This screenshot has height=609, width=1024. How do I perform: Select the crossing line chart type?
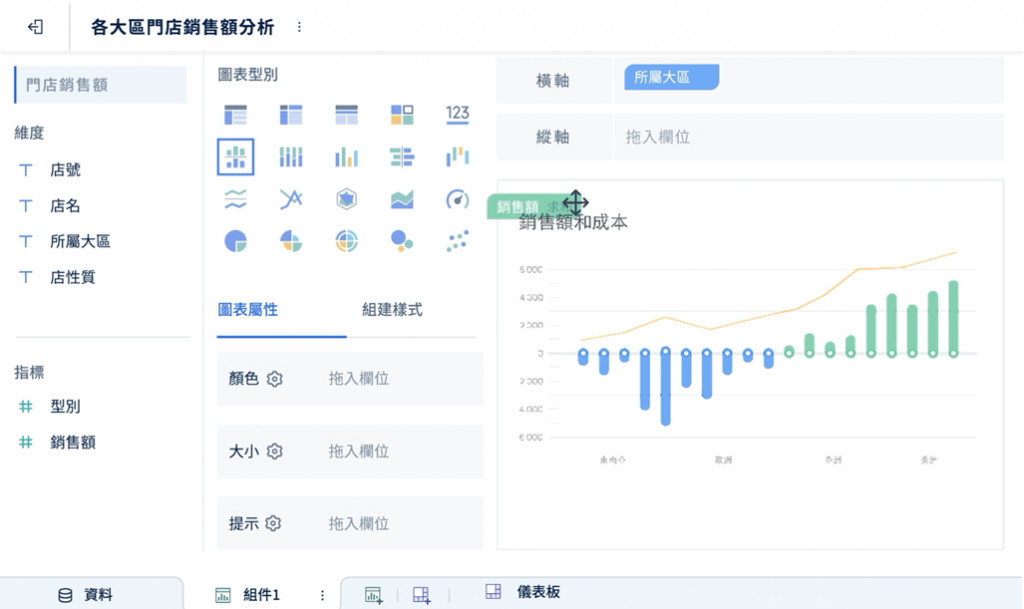pyautogui.click(x=291, y=199)
